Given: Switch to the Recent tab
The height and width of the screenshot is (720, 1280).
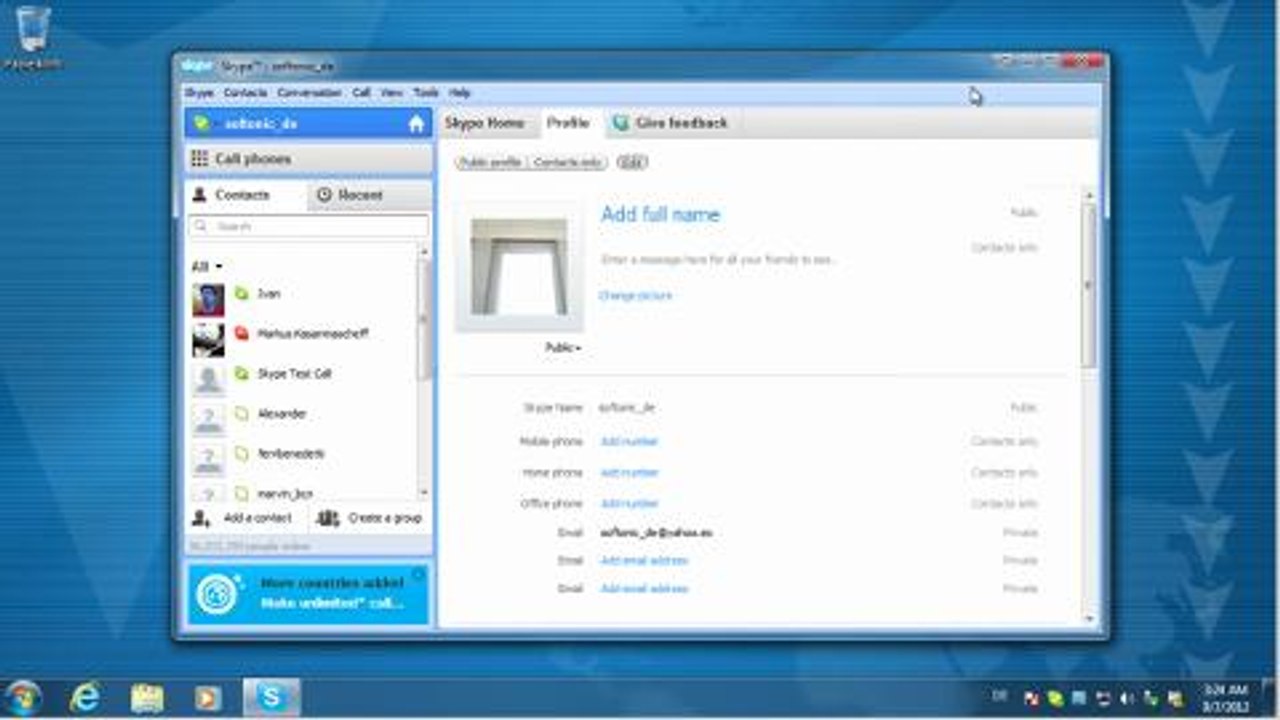Looking at the screenshot, I should pyautogui.click(x=369, y=195).
